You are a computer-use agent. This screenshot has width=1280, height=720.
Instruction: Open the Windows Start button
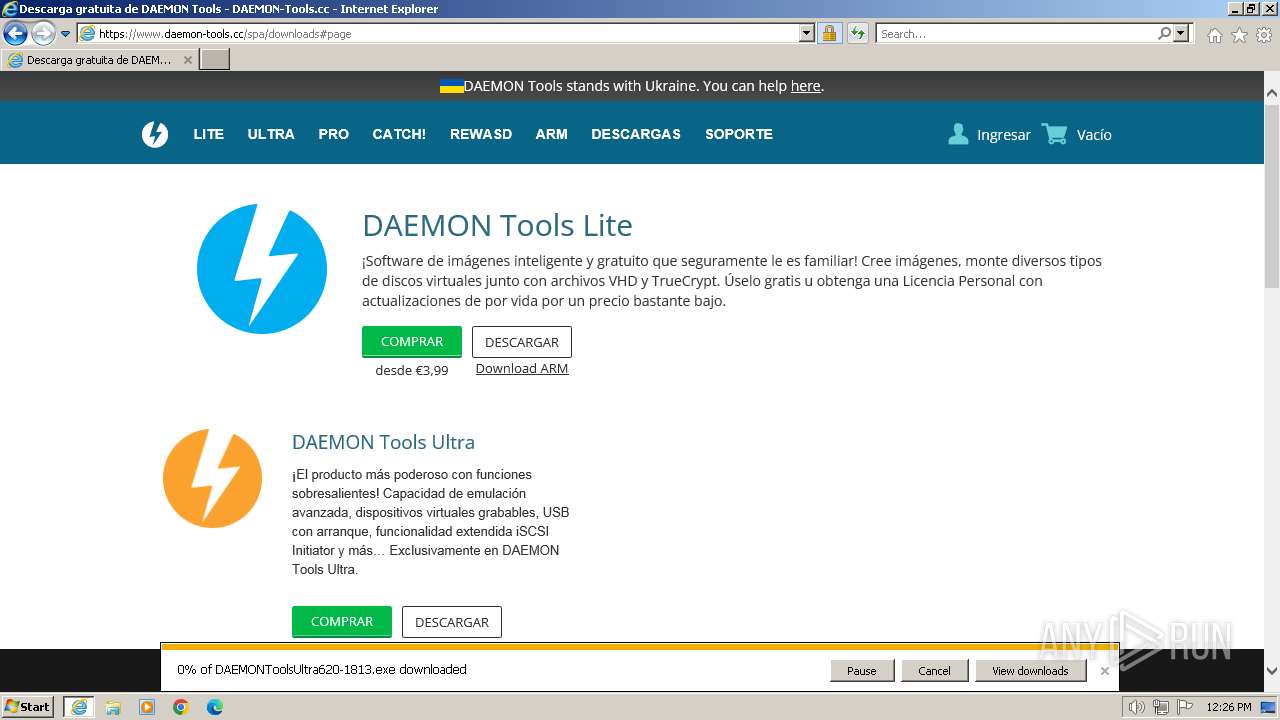(28, 707)
